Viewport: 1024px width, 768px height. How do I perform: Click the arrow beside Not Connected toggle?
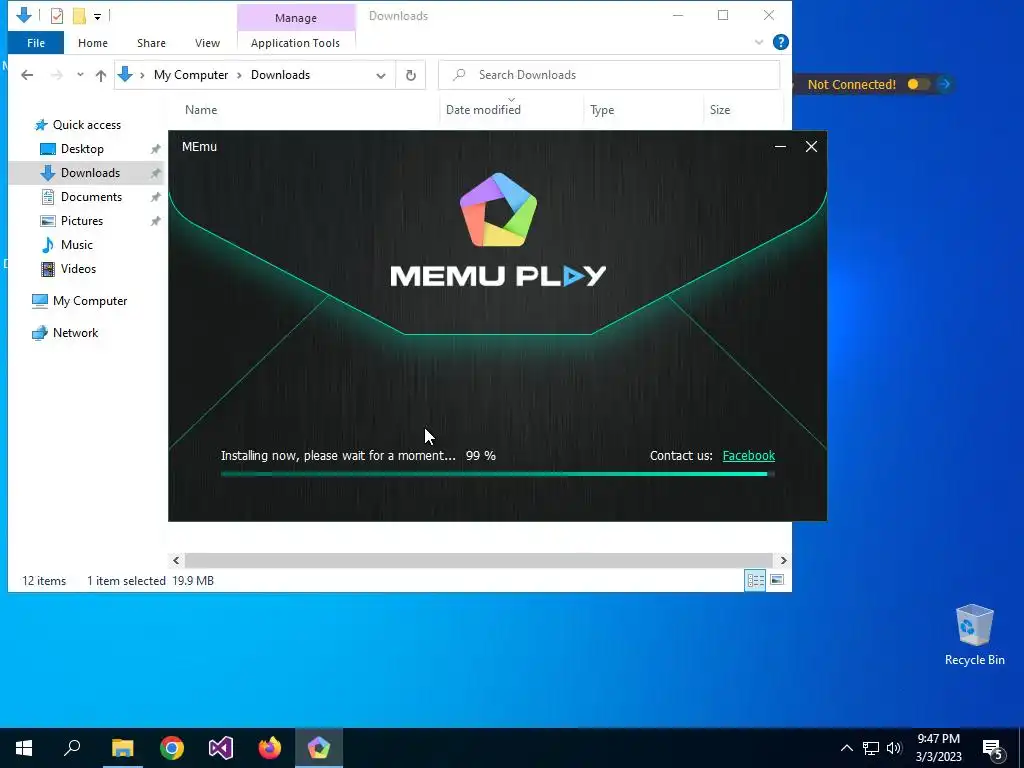[944, 84]
